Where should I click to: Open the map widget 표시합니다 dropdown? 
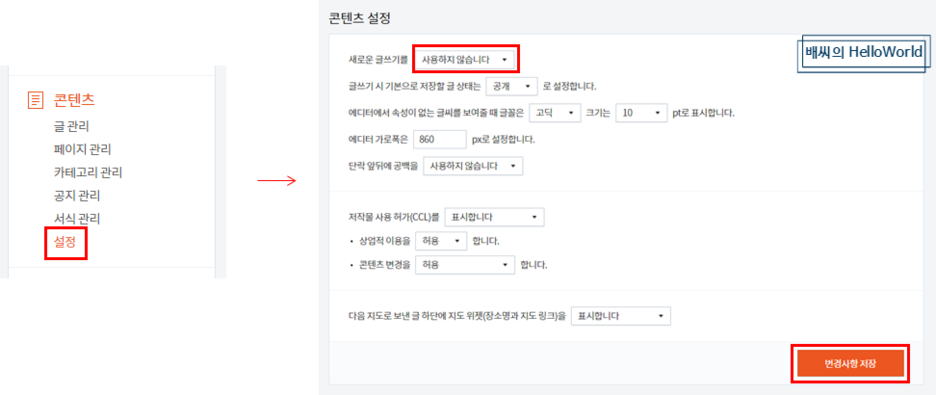pyautogui.click(x=621, y=316)
